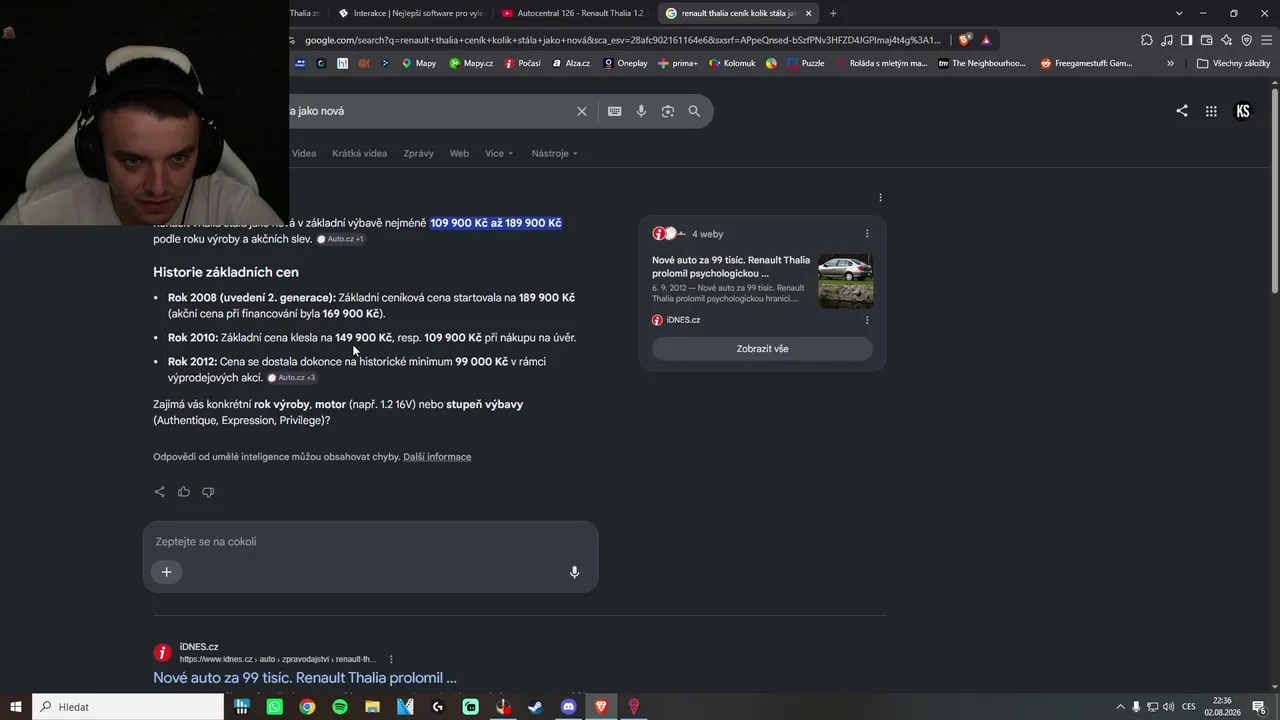1280x720 pixels.
Task: Open the Brave VPN shield icon
Action: (1246, 40)
